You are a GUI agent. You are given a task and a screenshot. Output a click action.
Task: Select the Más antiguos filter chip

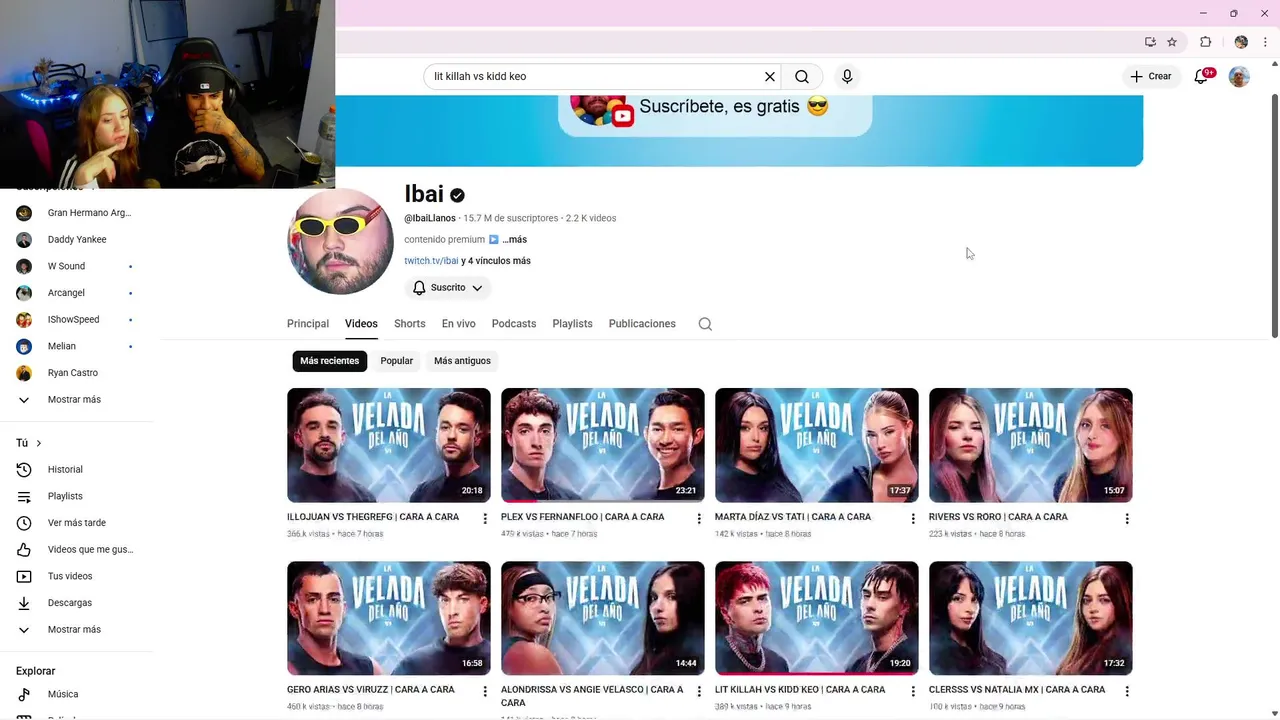click(x=462, y=361)
